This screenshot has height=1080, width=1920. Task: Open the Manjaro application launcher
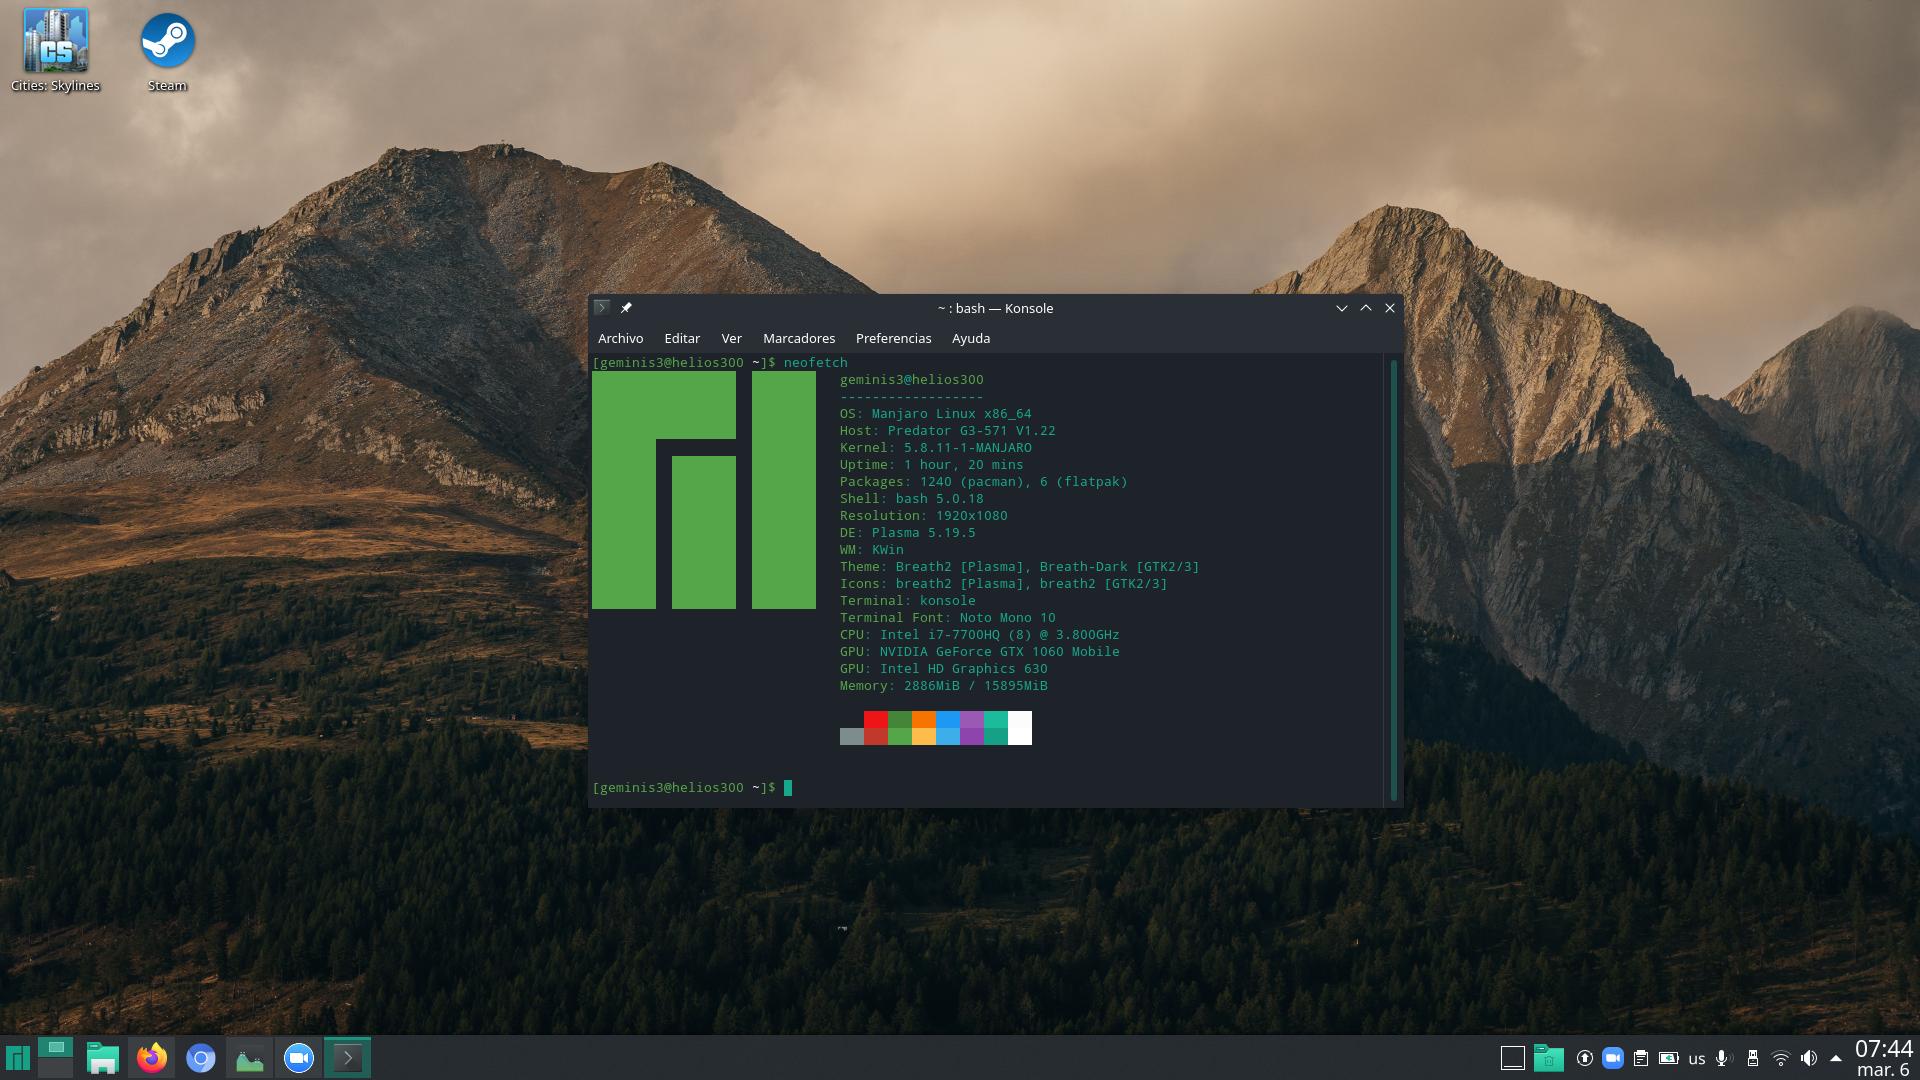pos(17,1058)
